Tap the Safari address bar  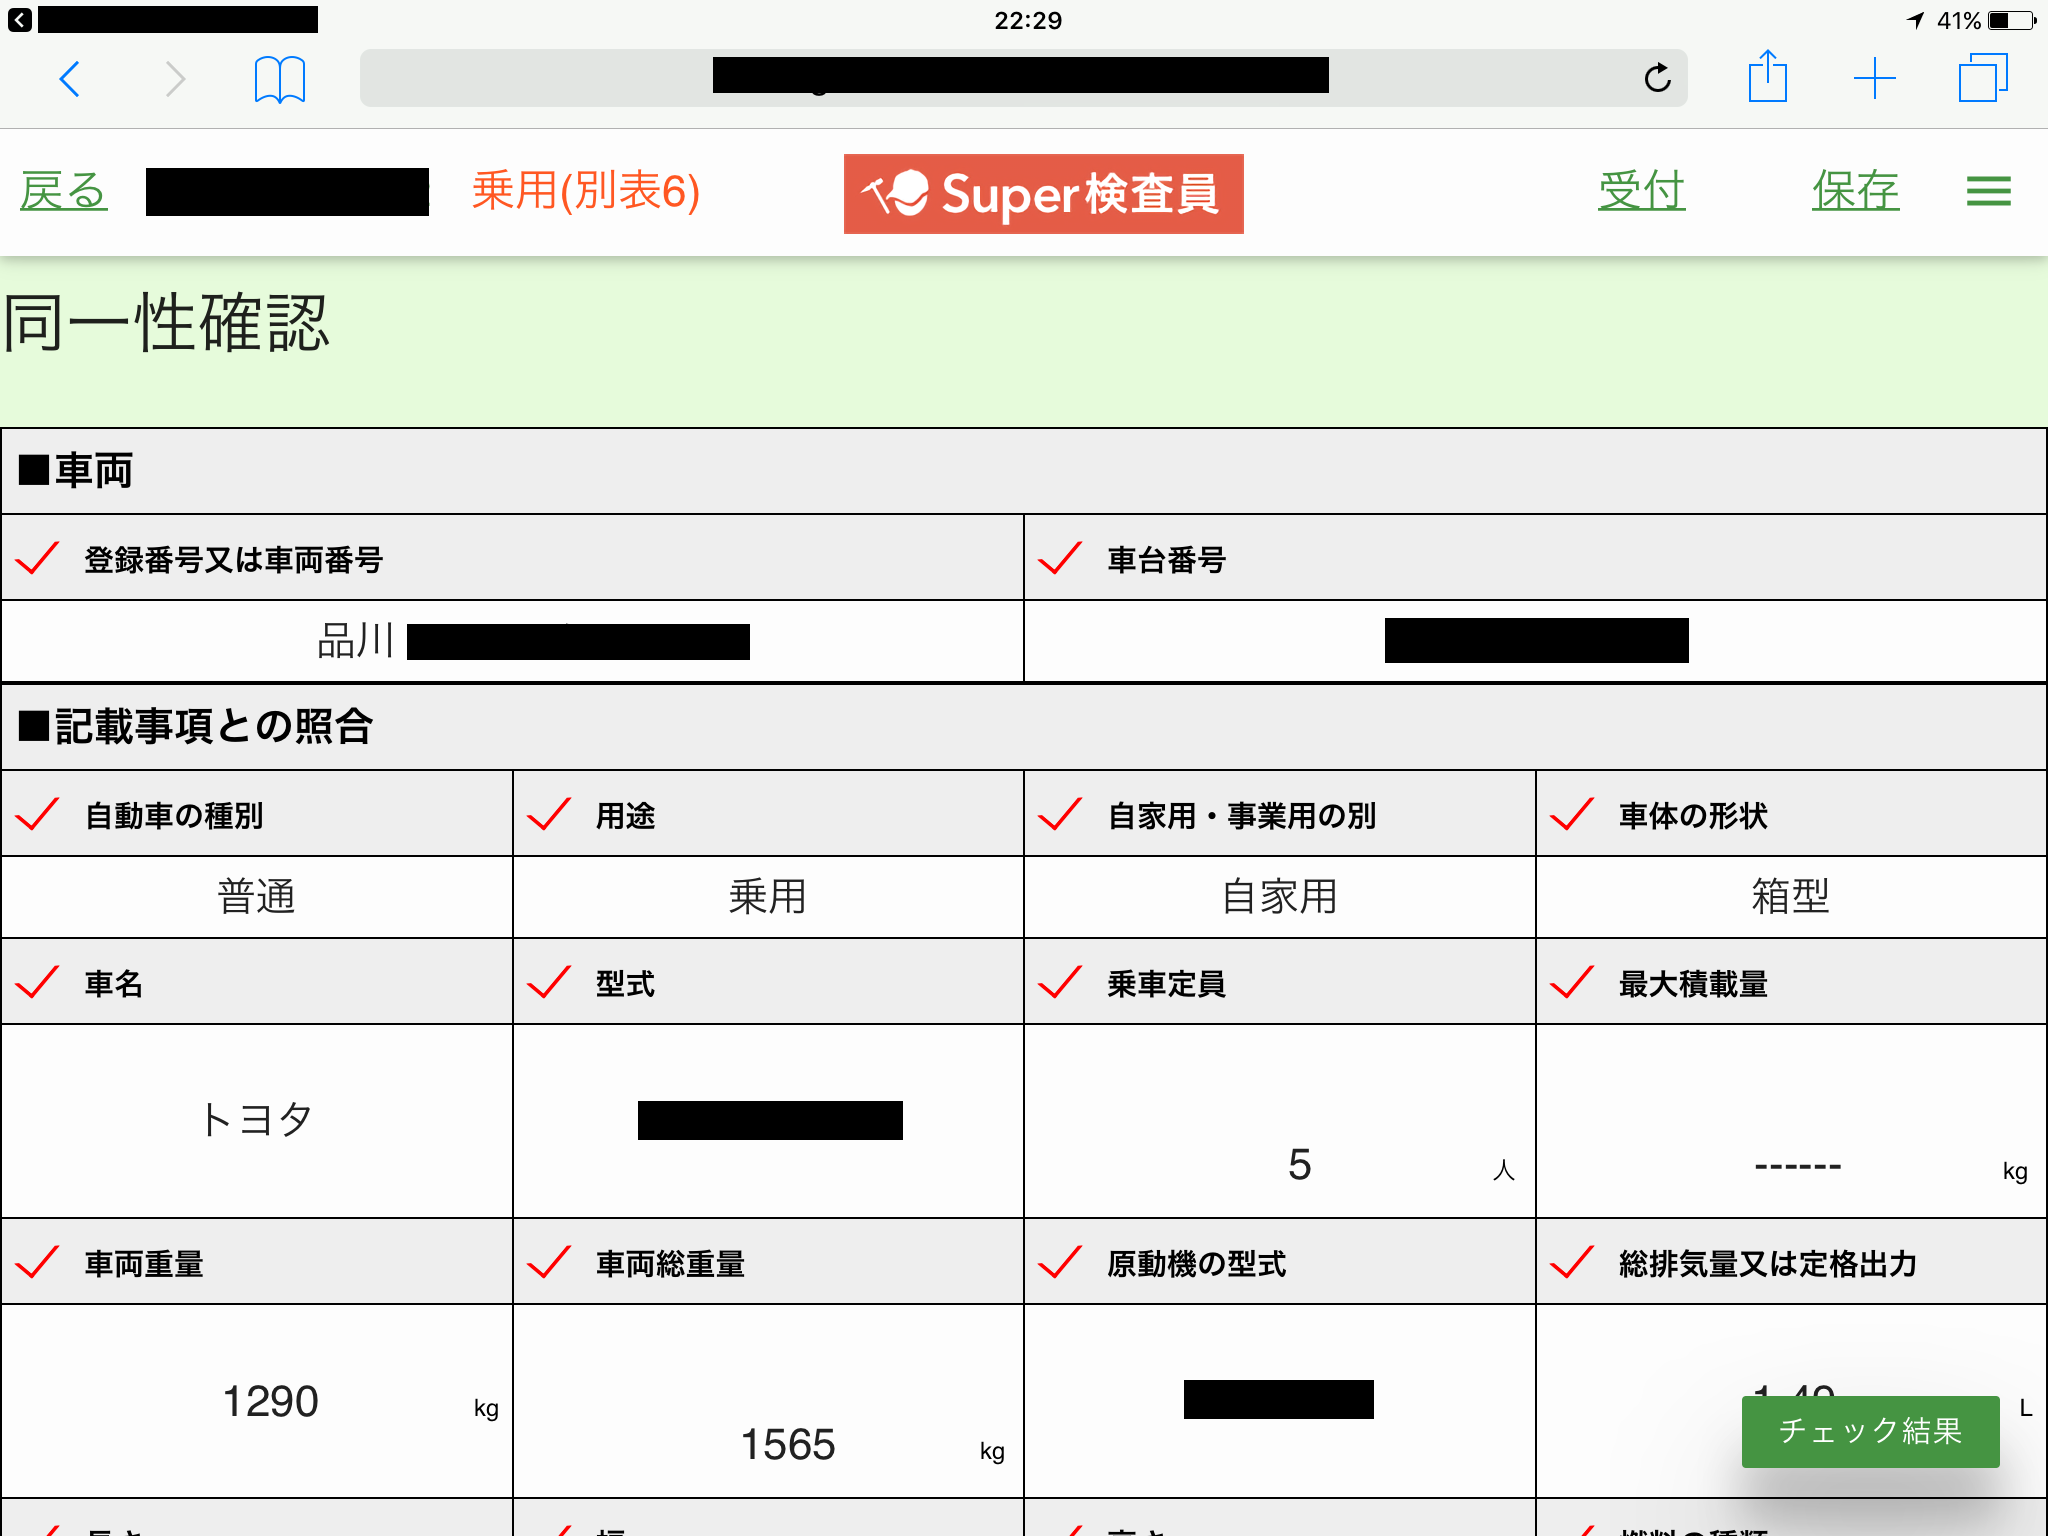(x=1023, y=77)
